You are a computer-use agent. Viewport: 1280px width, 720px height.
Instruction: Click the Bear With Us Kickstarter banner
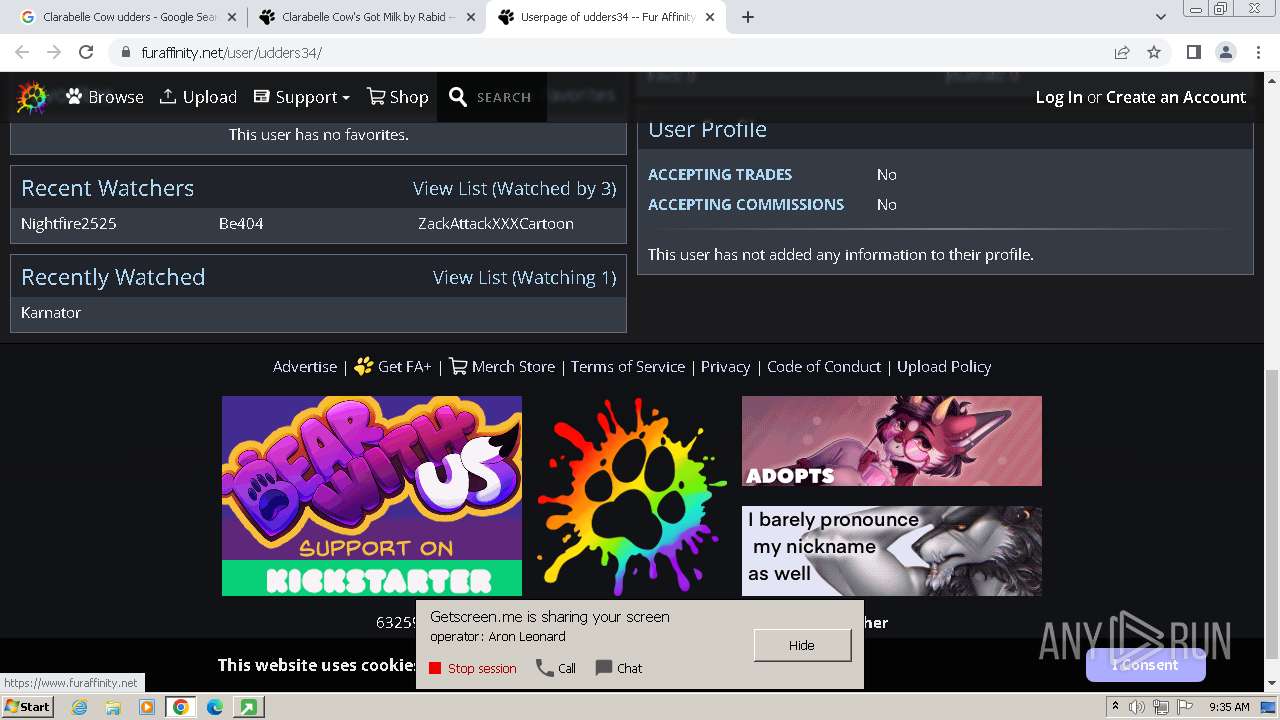pos(372,496)
